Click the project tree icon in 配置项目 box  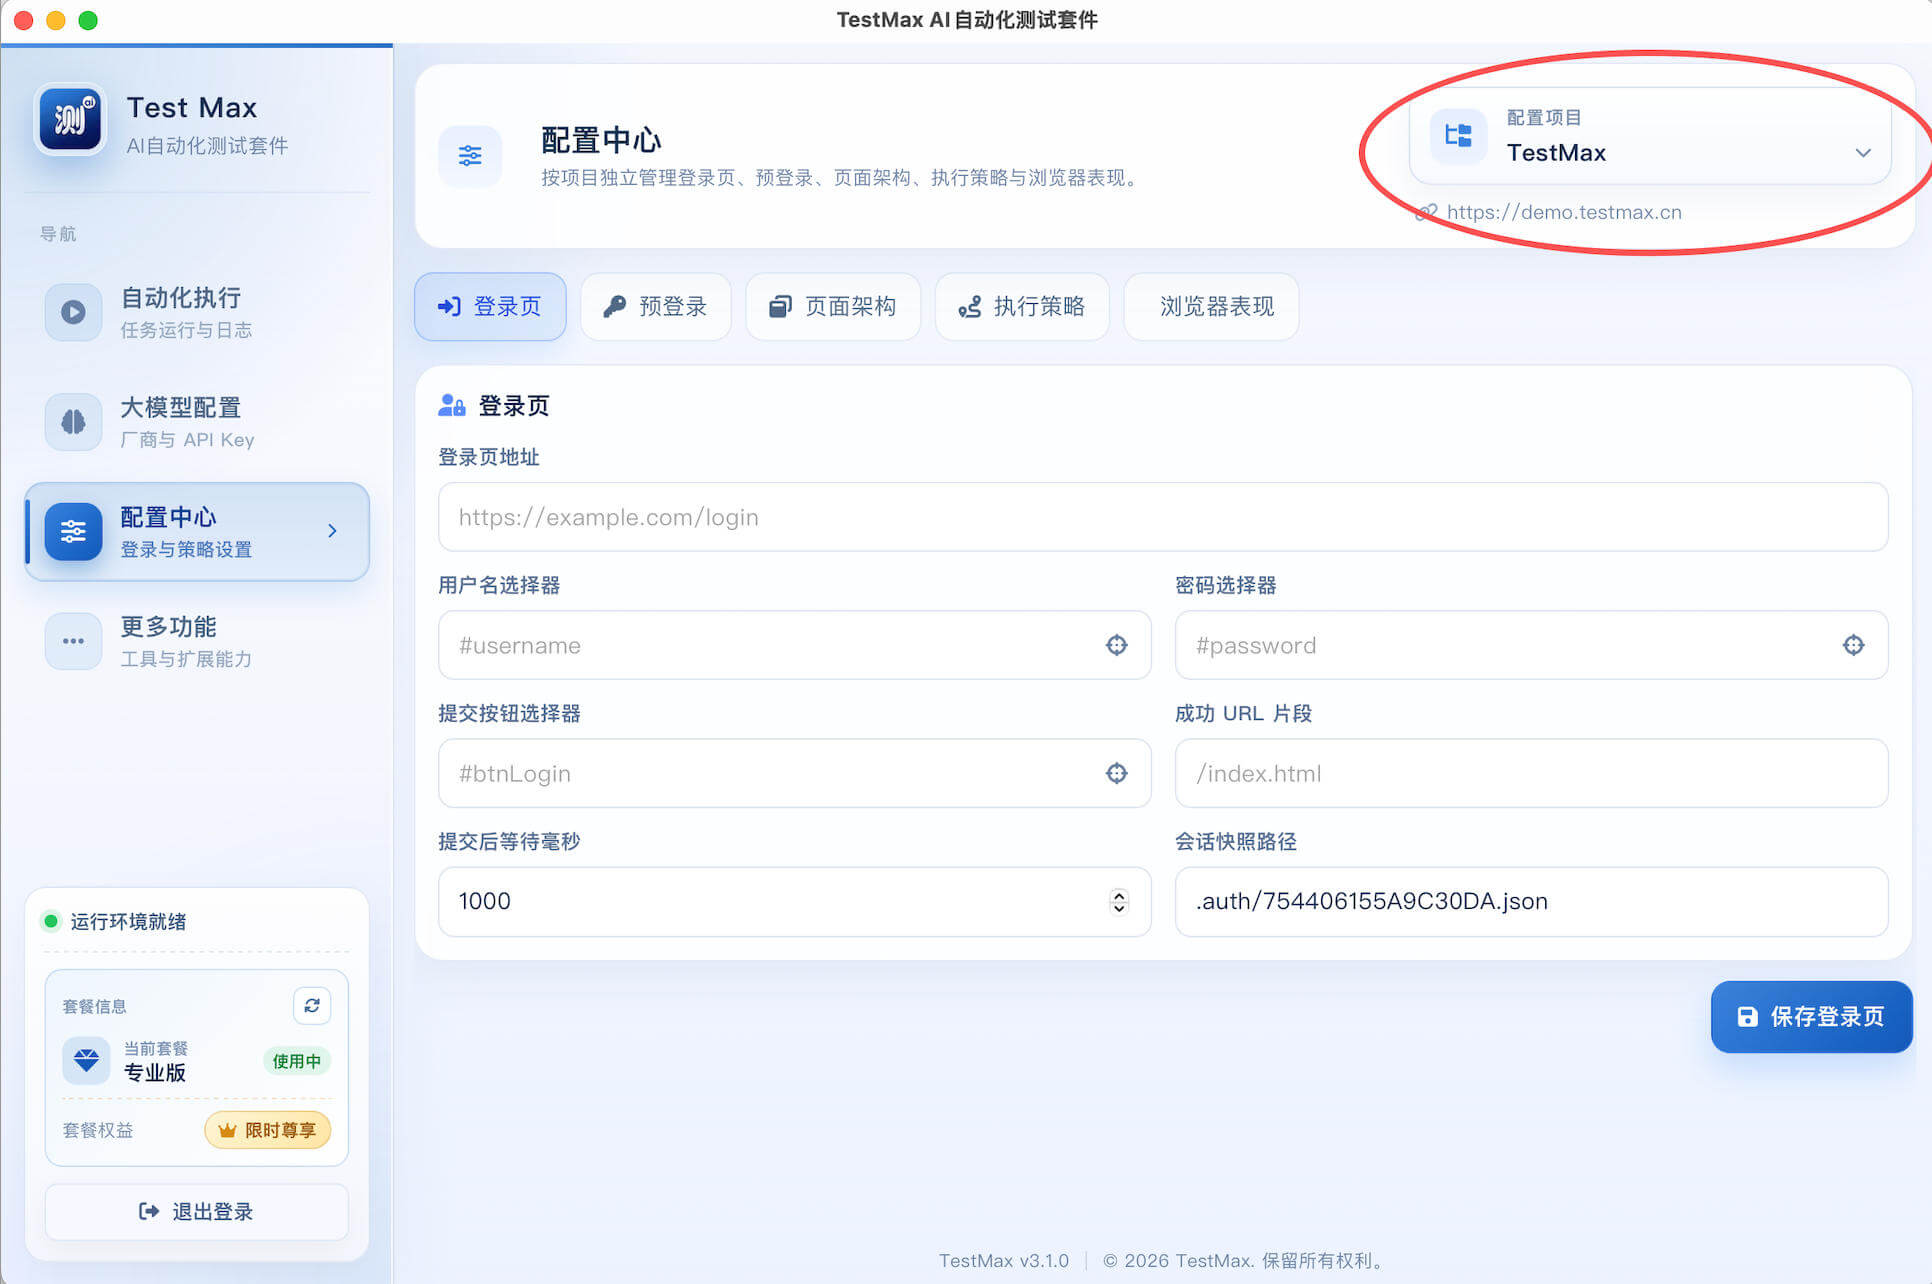click(x=1458, y=135)
